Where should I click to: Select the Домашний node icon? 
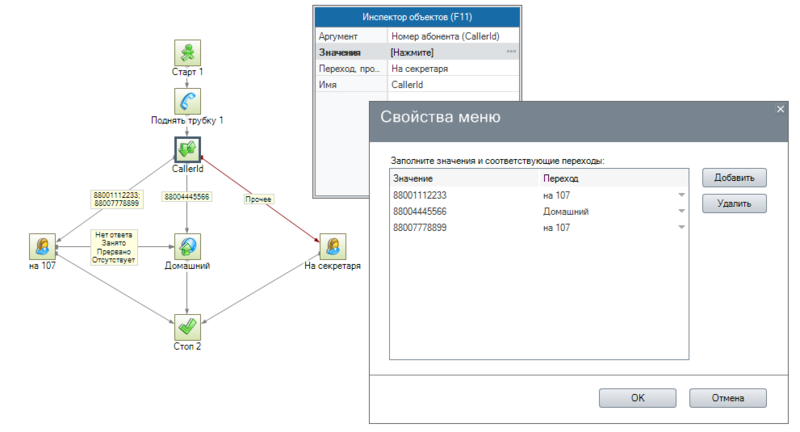coord(187,246)
